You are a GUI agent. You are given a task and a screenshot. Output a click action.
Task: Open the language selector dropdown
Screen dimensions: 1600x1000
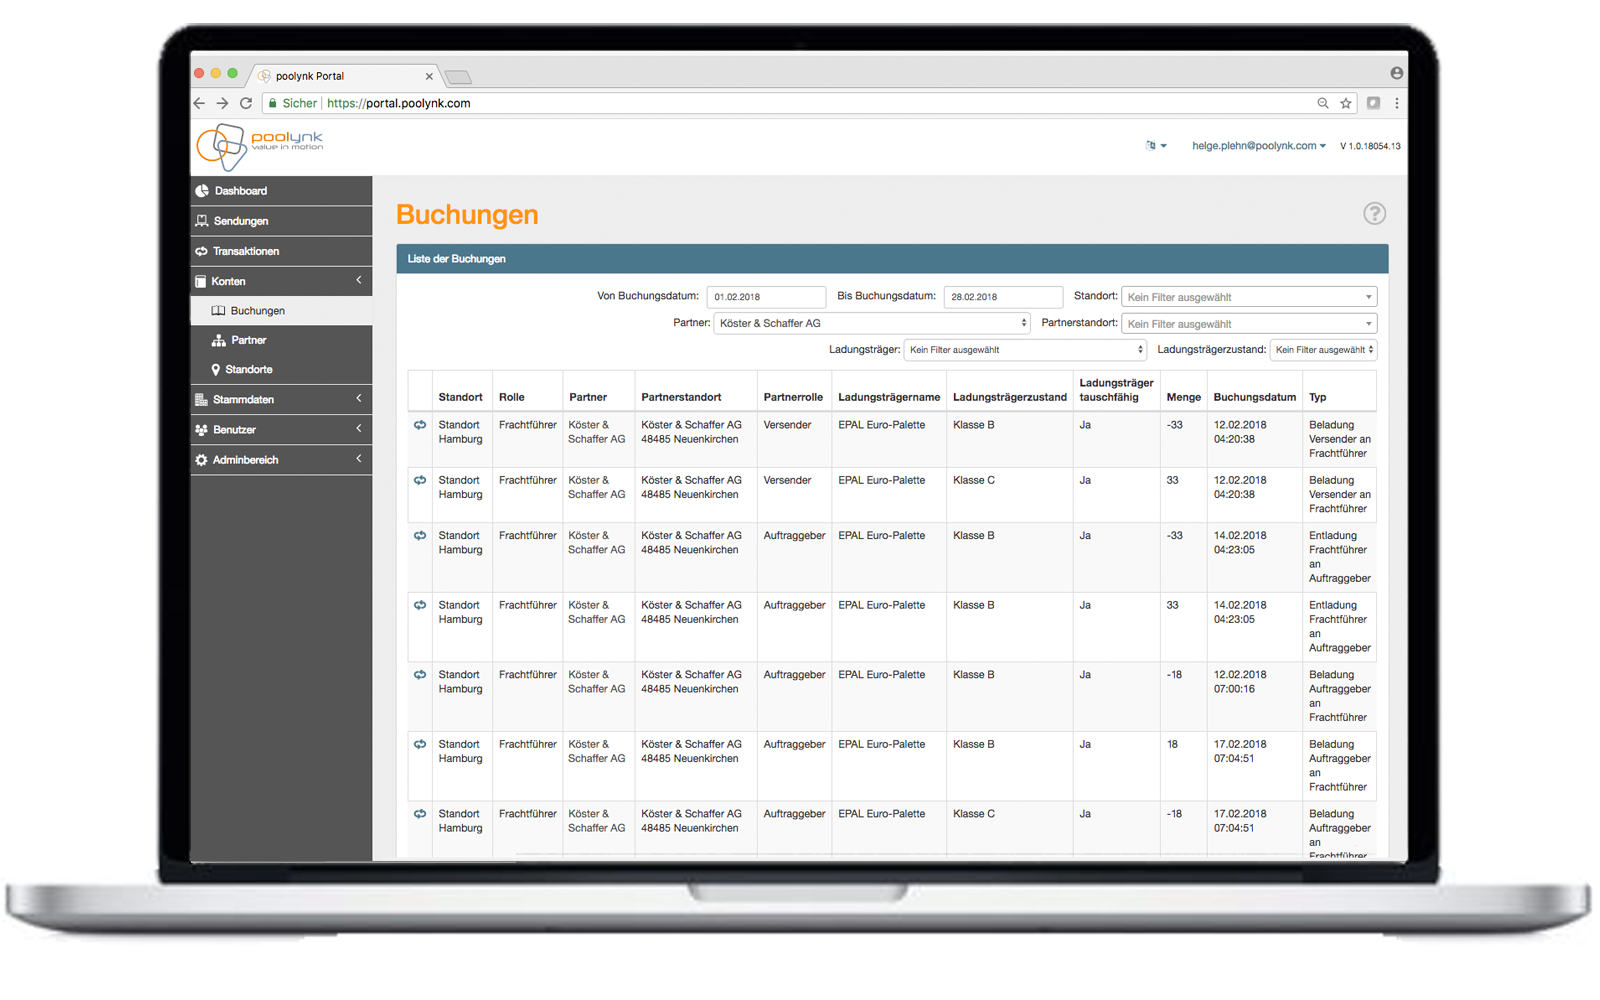tap(1156, 146)
